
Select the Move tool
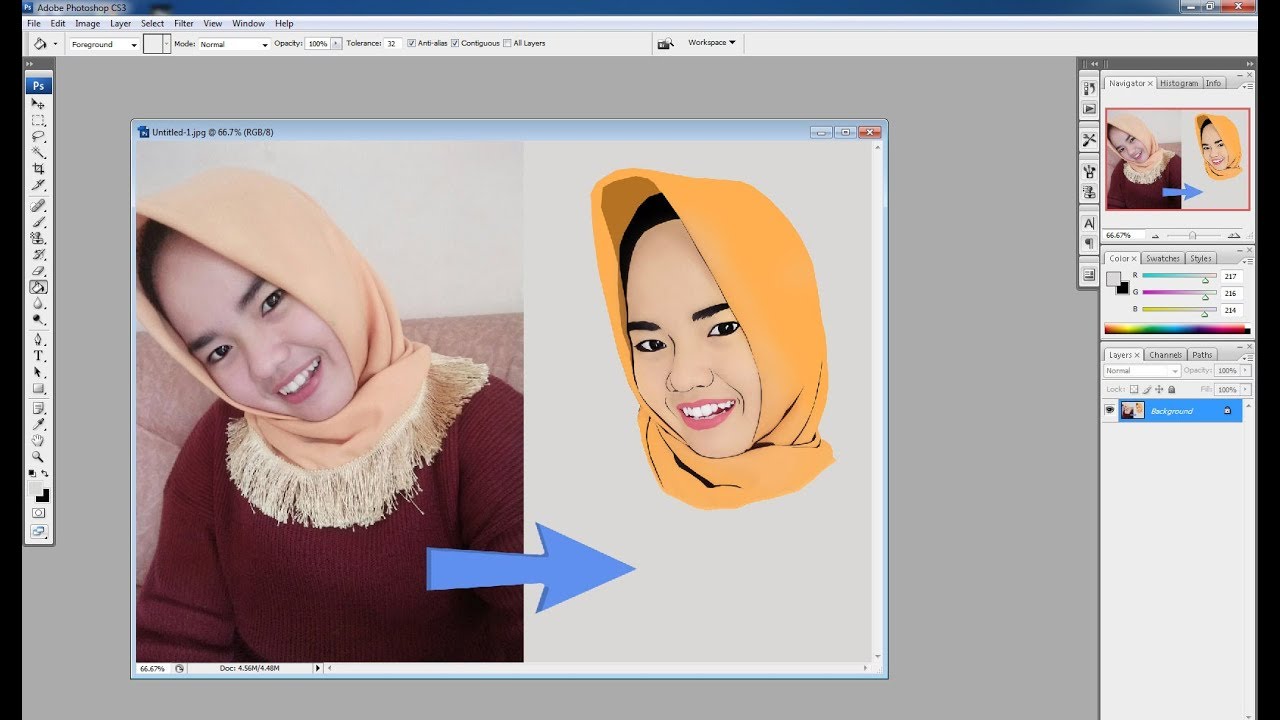(x=38, y=103)
